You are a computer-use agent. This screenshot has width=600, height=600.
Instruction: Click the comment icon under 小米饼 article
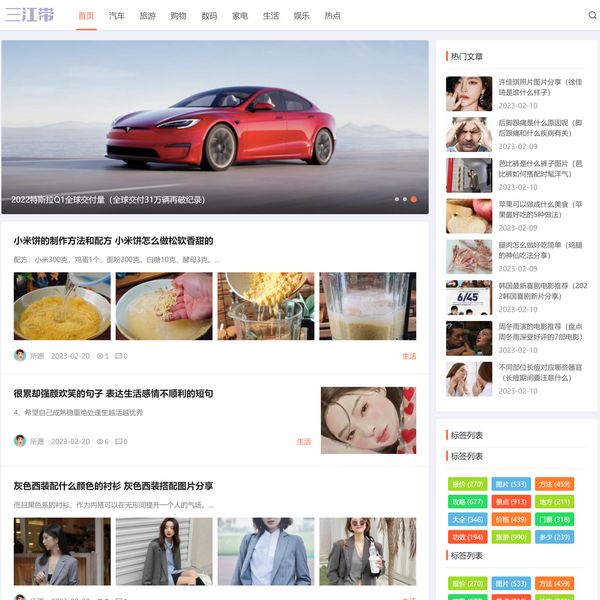118,356
